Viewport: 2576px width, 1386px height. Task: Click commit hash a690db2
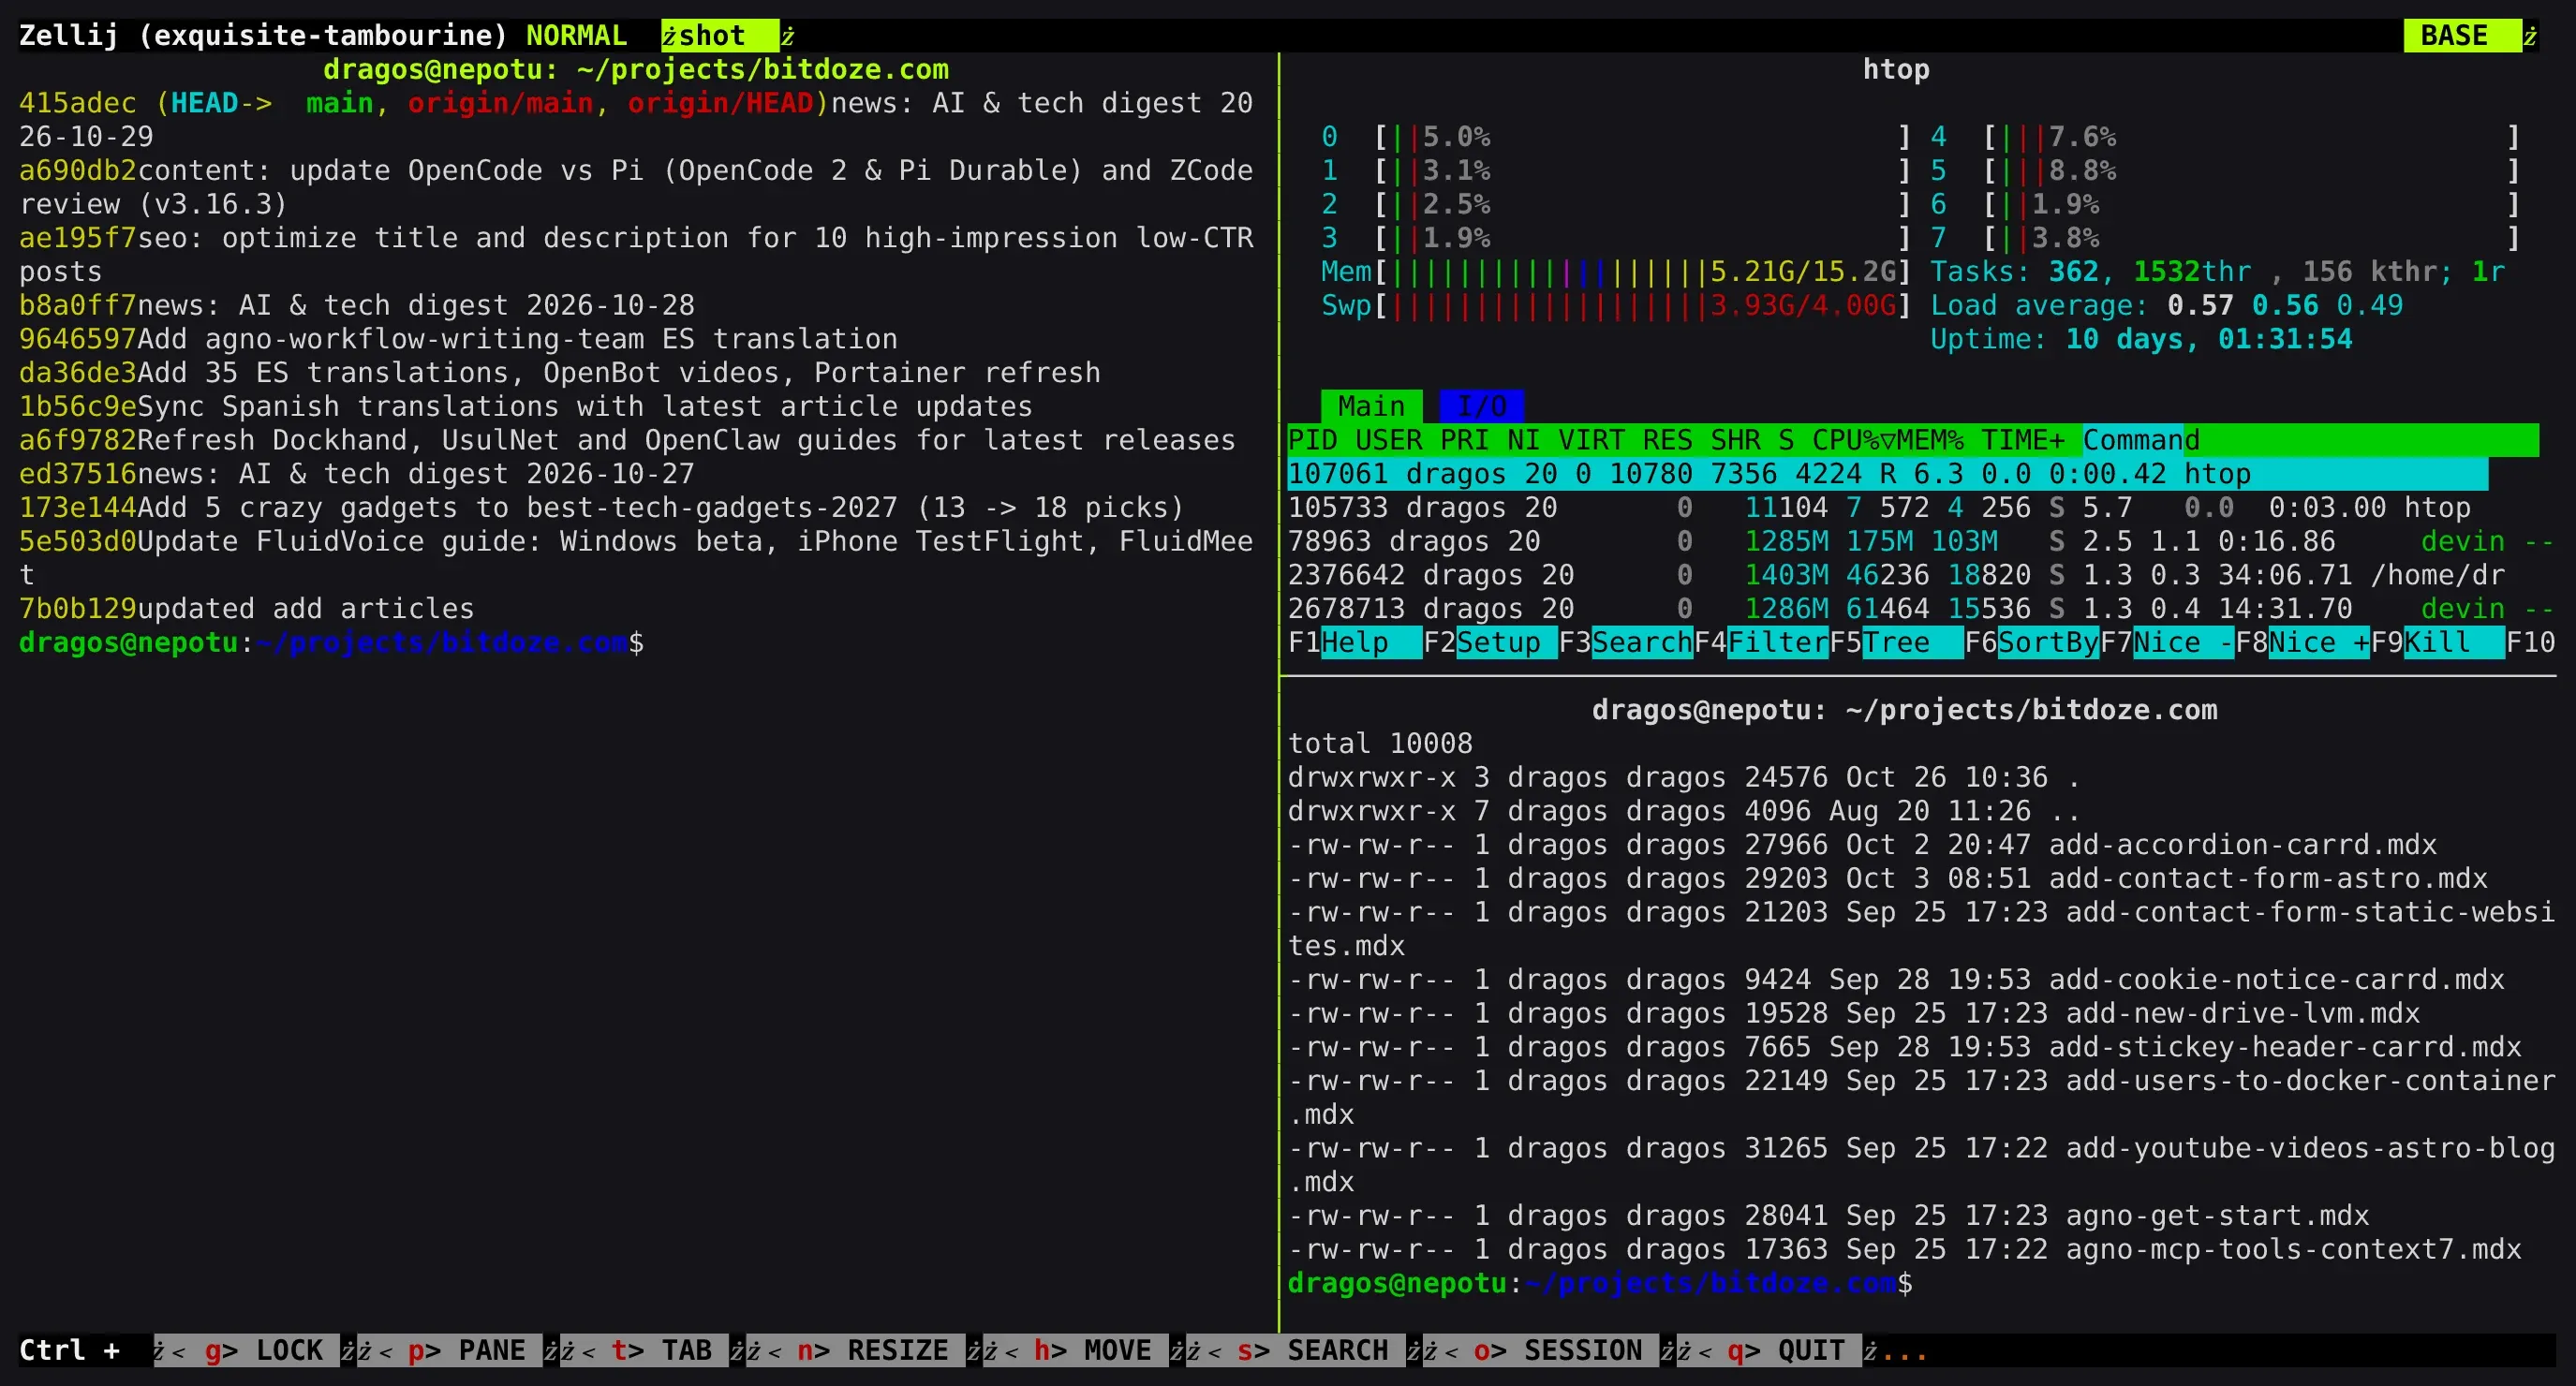click(78, 170)
